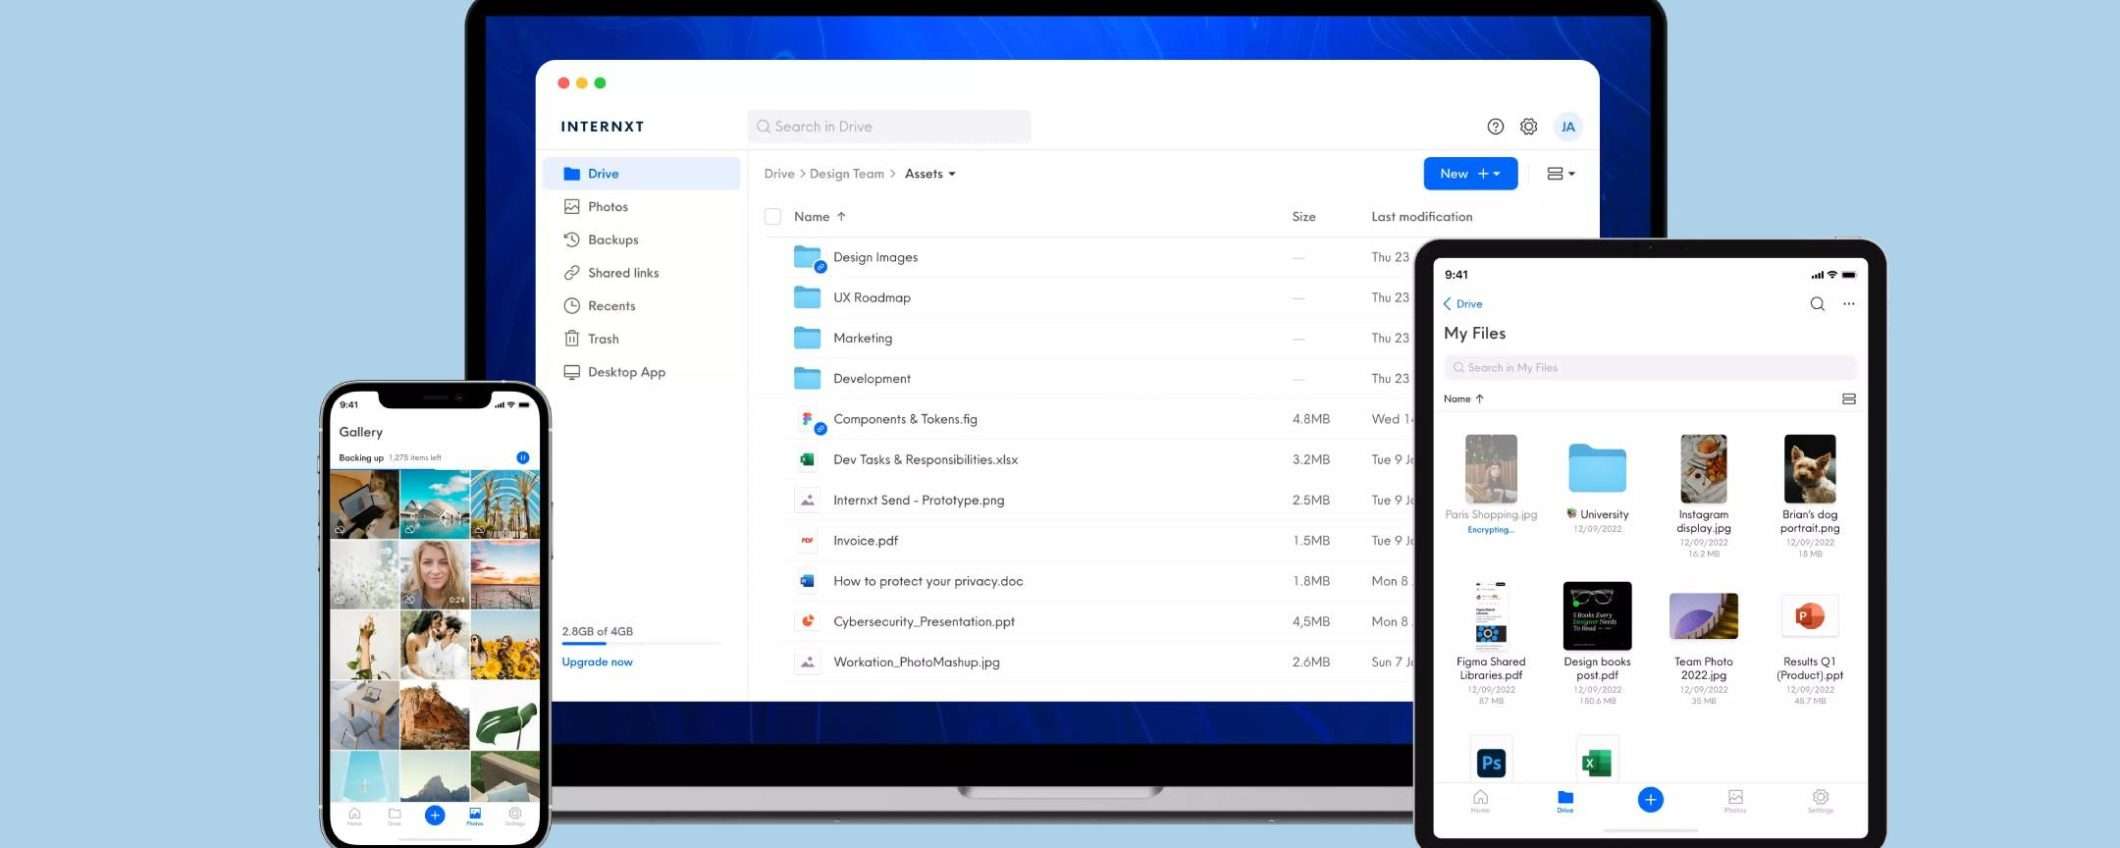
Task: Click the Upgrade now link
Action: tap(597, 662)
